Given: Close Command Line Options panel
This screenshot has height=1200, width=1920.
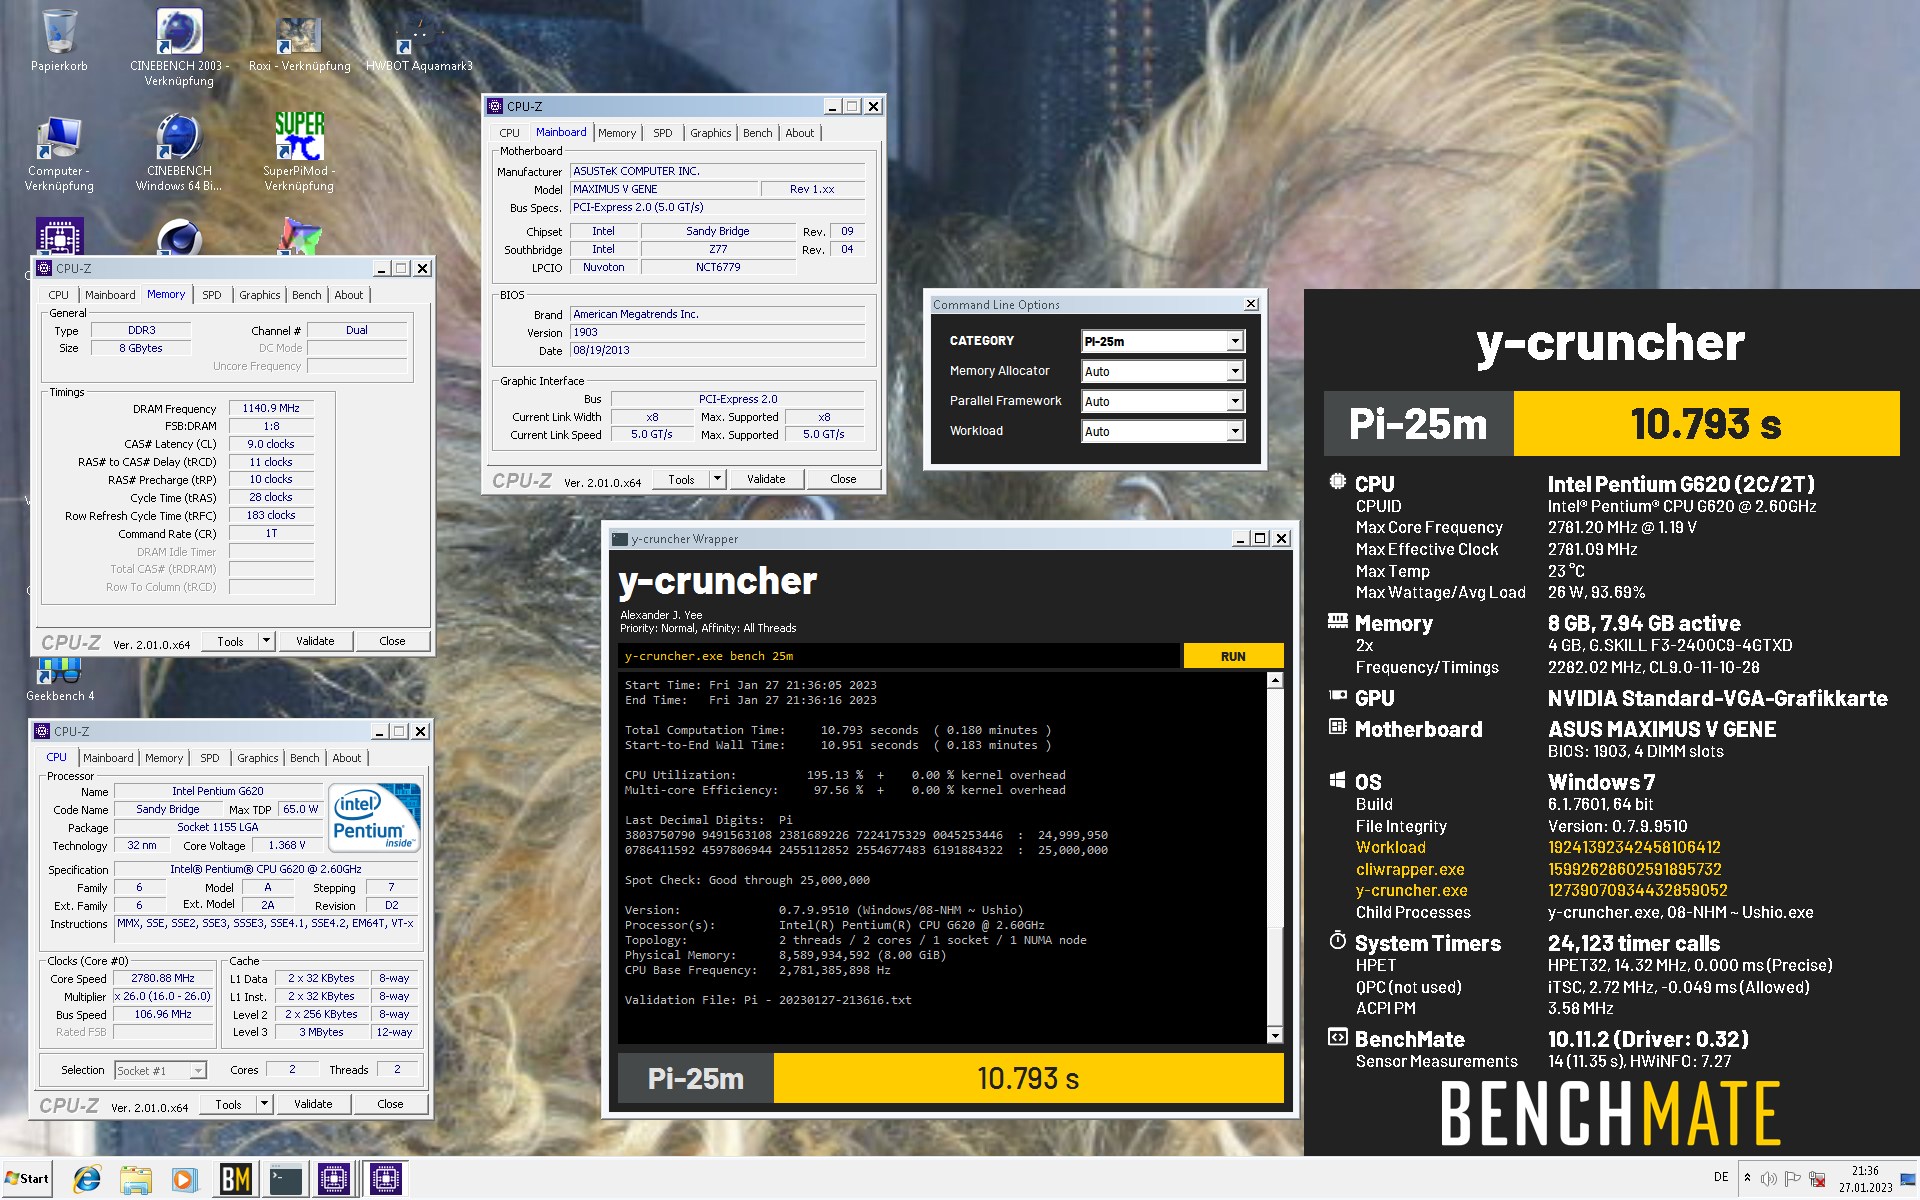Looking at the screenshot, I should click(1251, 304).
